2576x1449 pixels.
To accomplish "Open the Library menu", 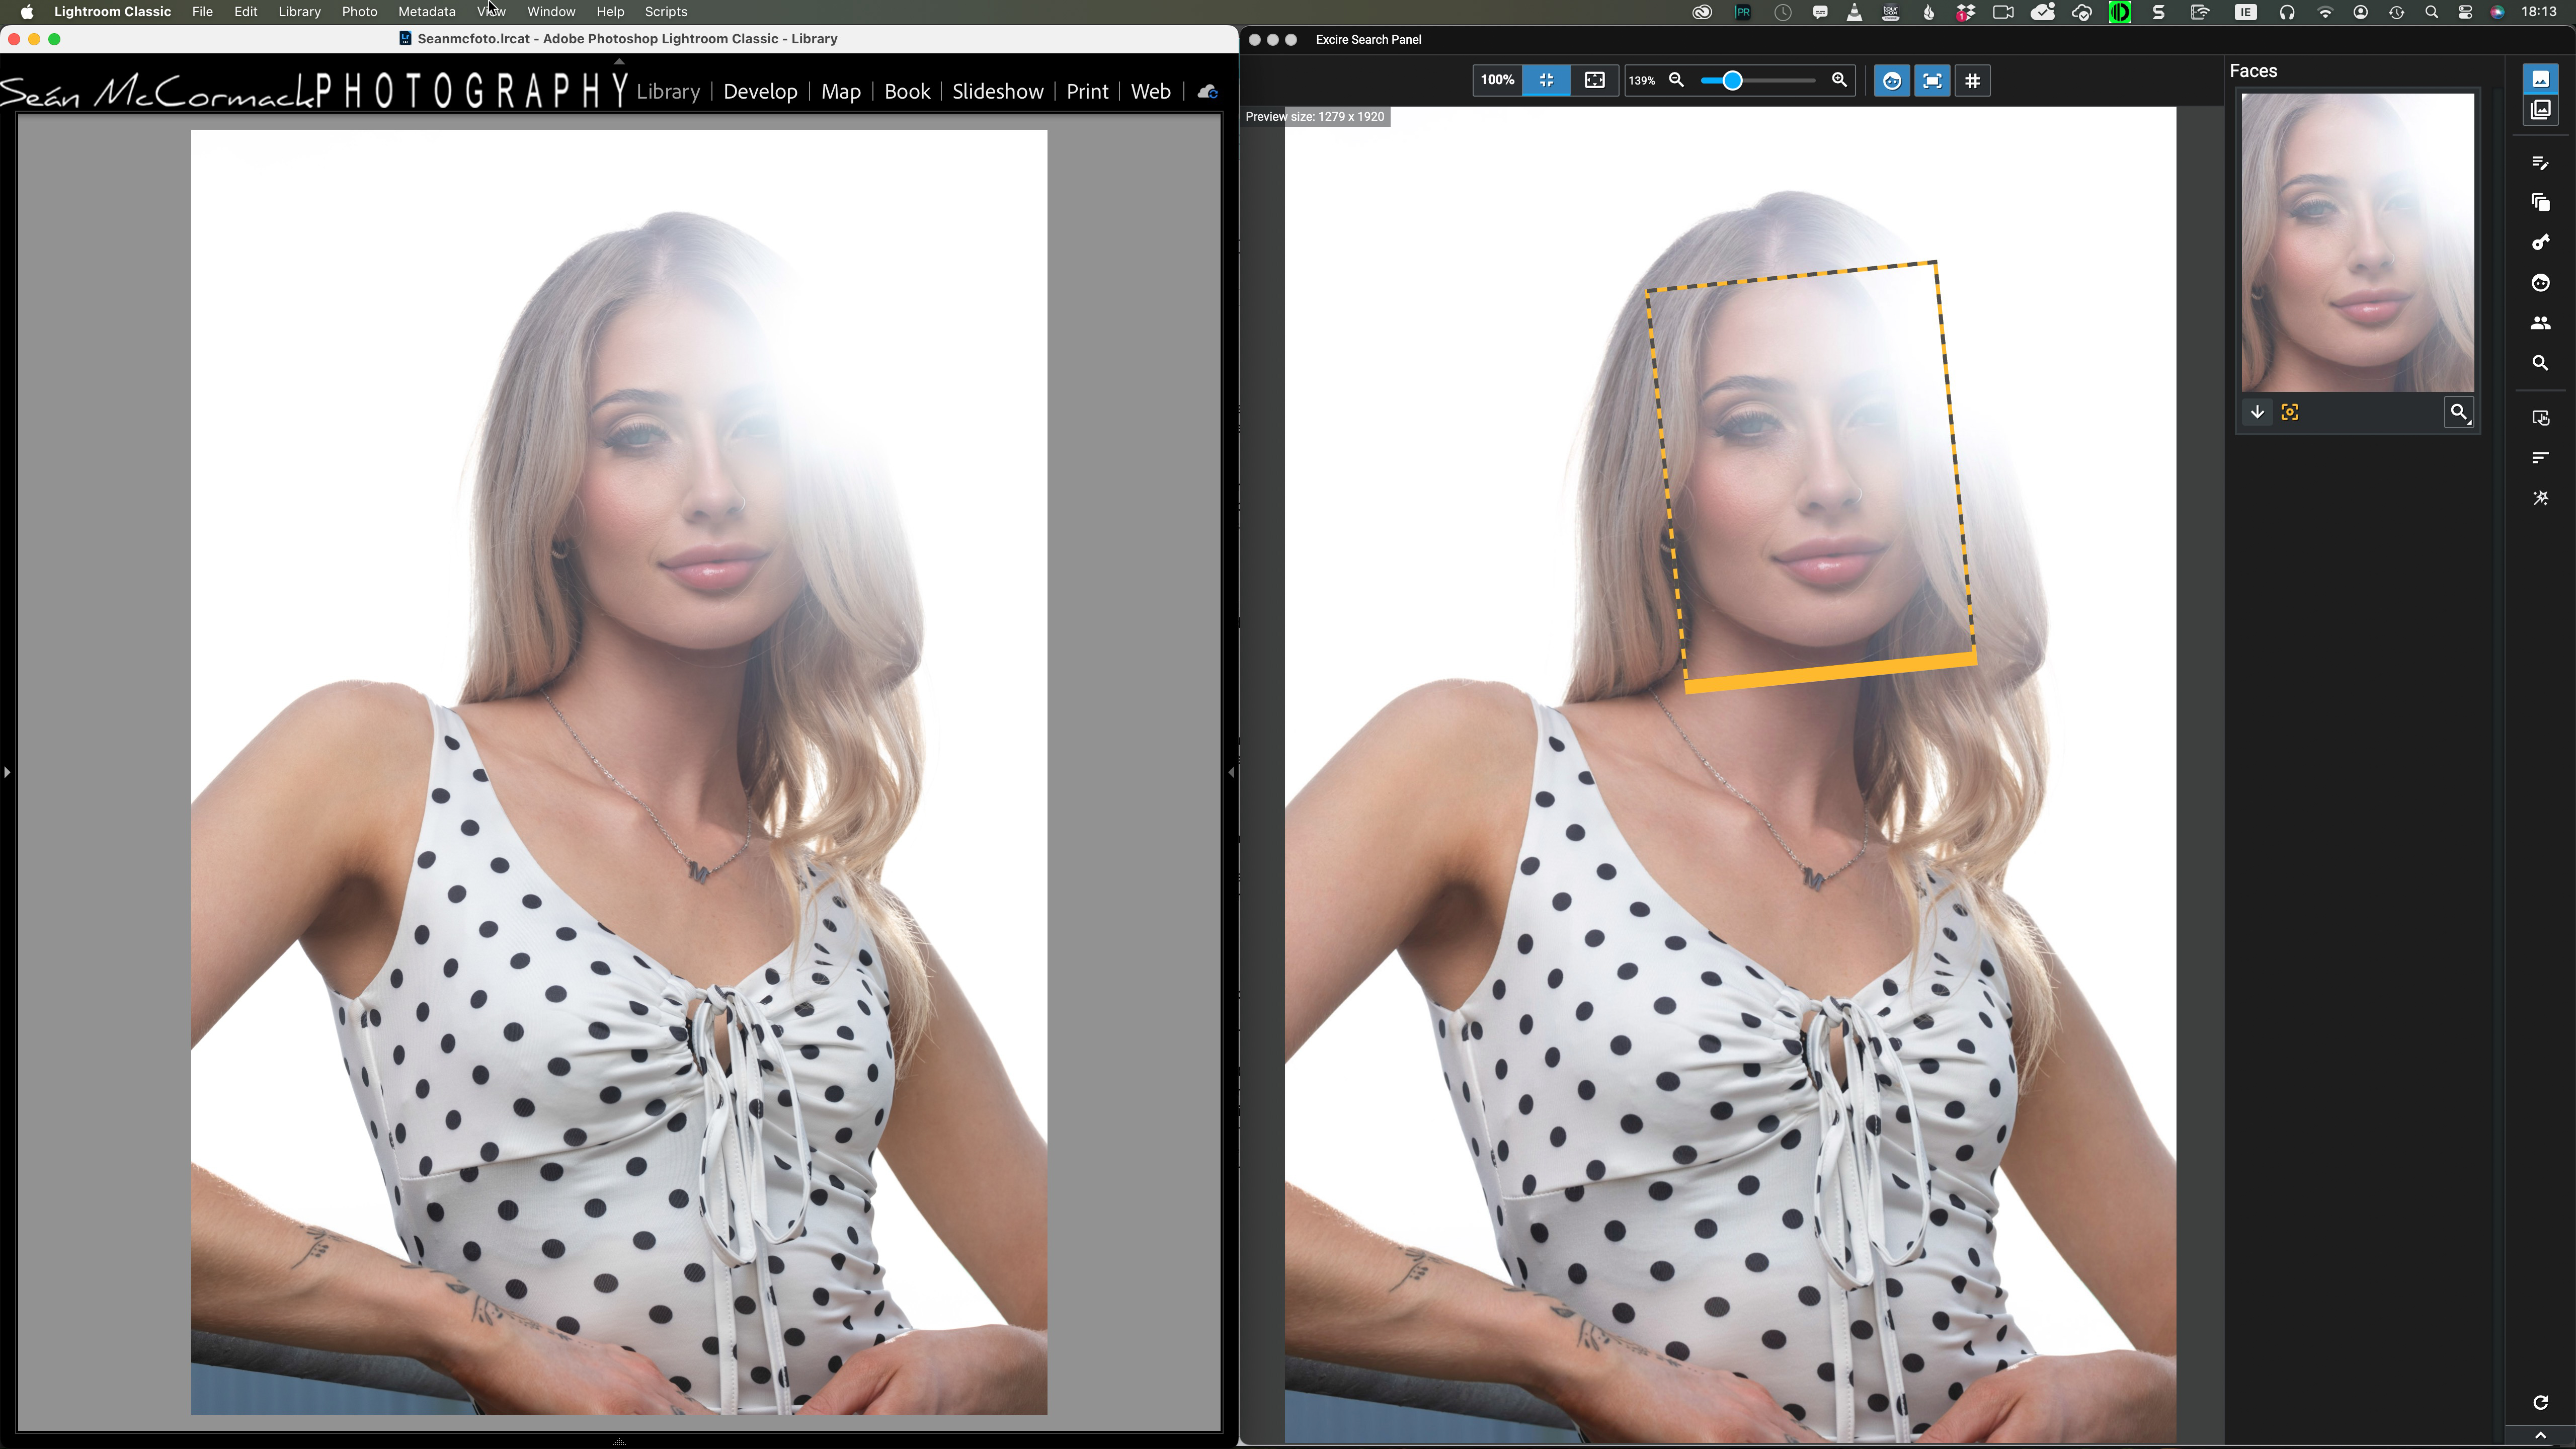I will (299, 12).
